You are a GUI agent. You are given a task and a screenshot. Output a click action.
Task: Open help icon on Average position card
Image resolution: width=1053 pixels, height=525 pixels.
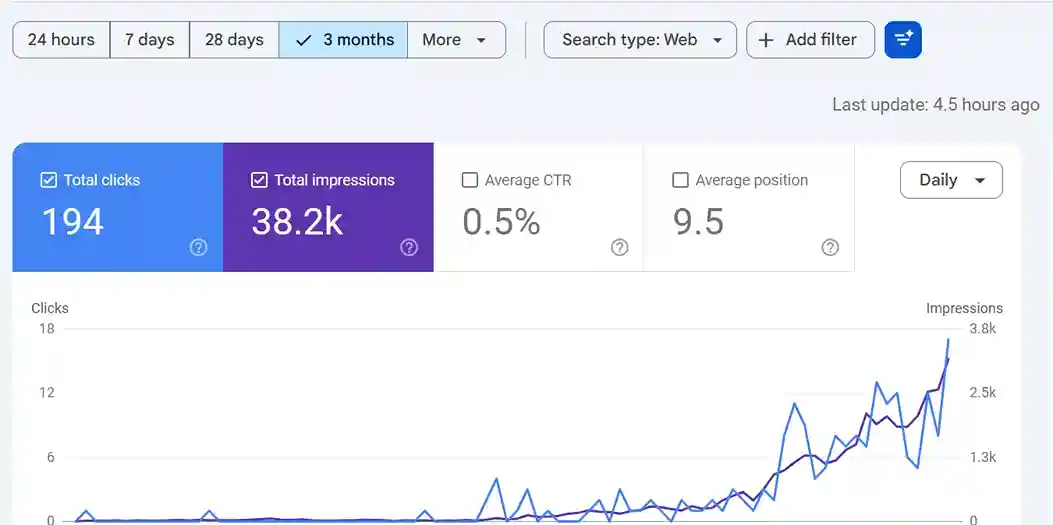tap(830, 248)
